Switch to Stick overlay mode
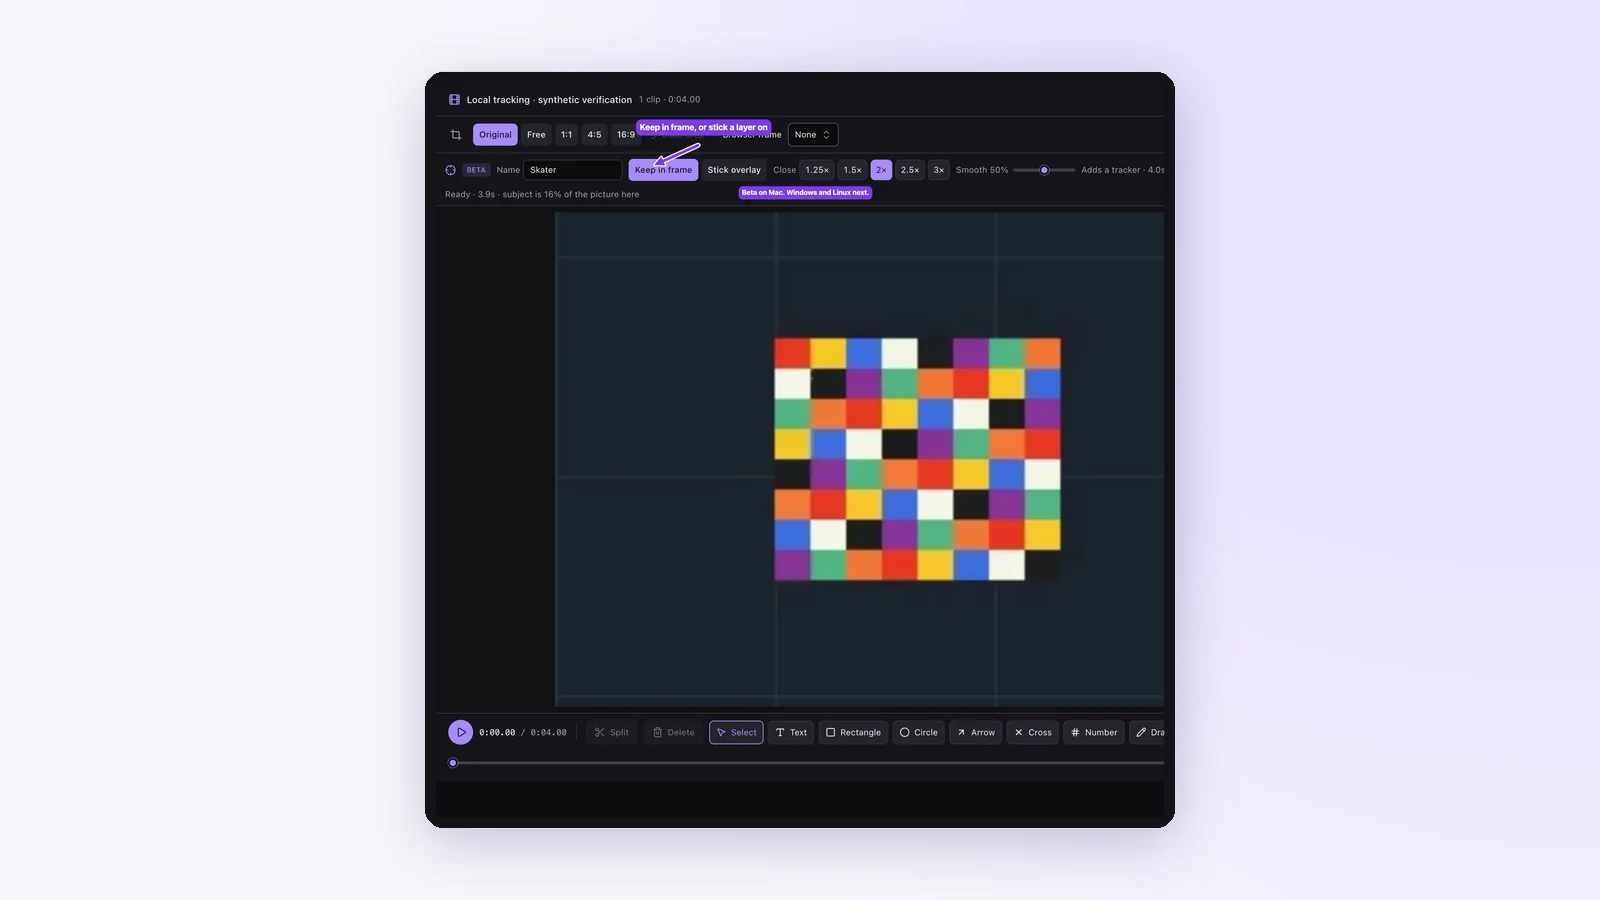Viewport: 1600px width, 900px height. click(734, 170)
